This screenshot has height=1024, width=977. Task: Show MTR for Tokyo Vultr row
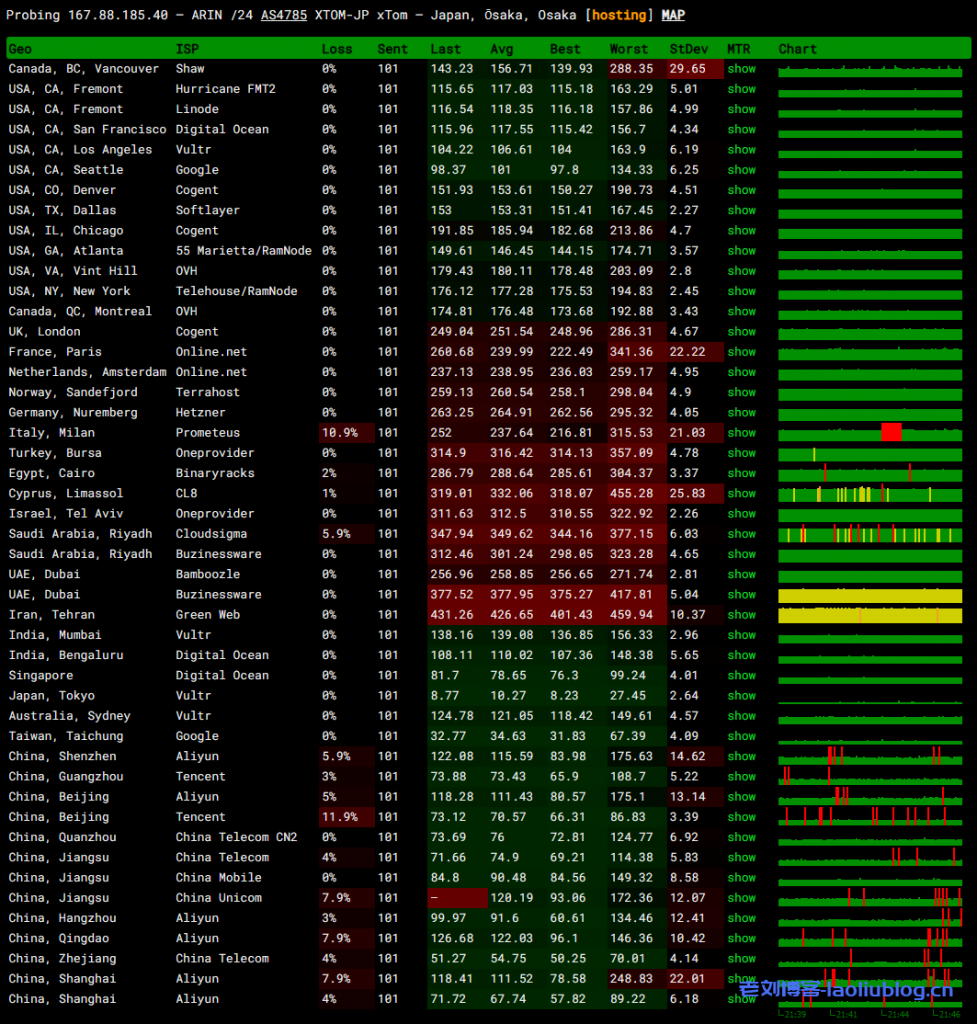coord(741,696)
